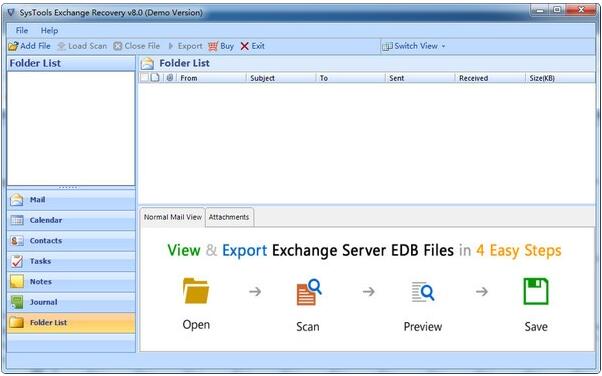Select Folder List in the navigation pane
This screenshot has height=376, width=602.
[71, 323]
